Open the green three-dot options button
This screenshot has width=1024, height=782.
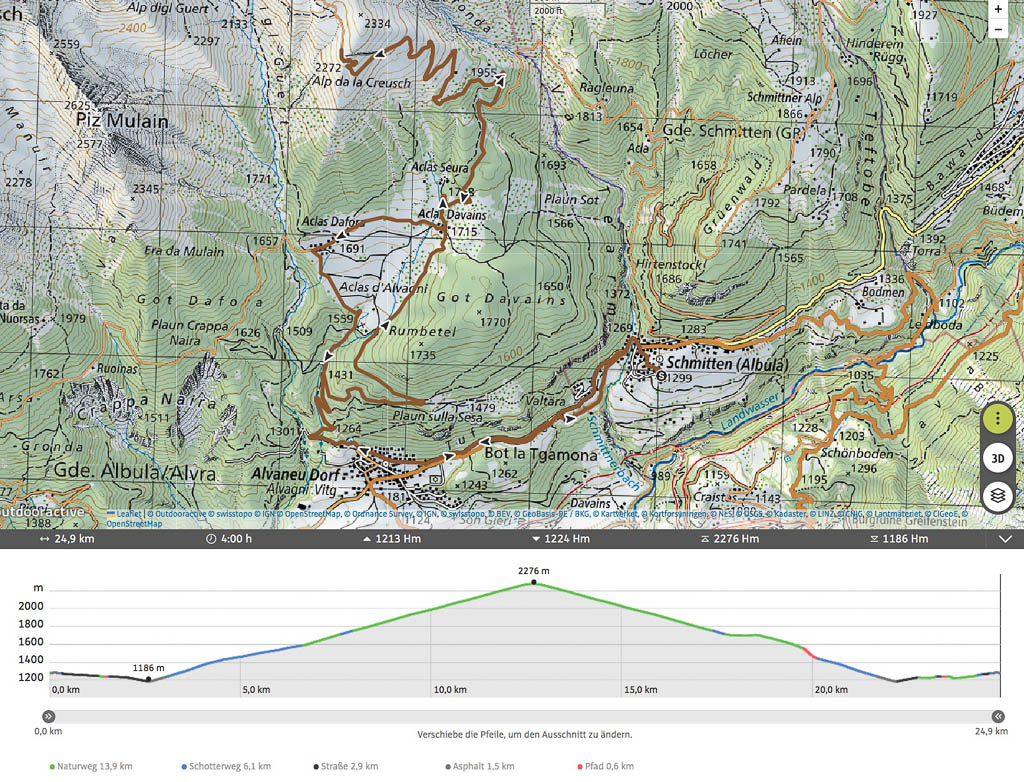click(996, 419)
